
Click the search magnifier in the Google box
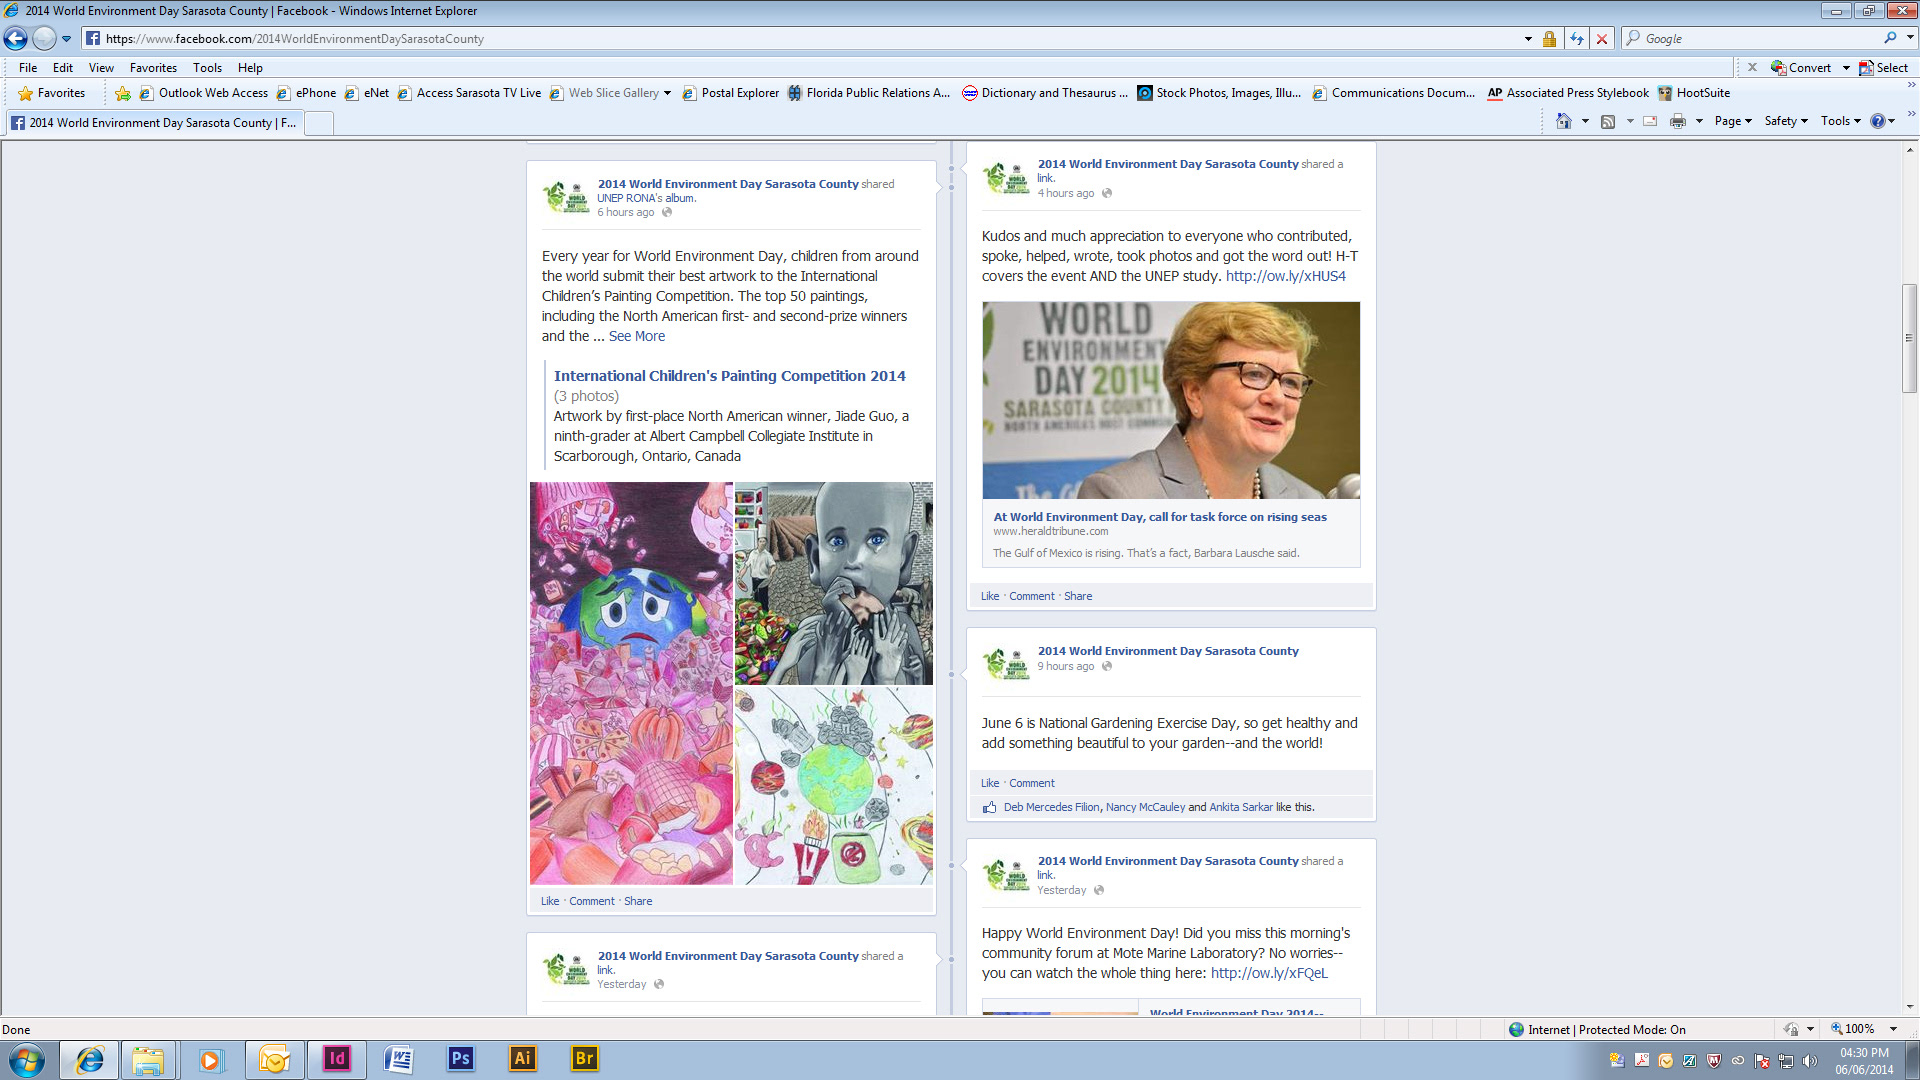tap(1890, 38)
